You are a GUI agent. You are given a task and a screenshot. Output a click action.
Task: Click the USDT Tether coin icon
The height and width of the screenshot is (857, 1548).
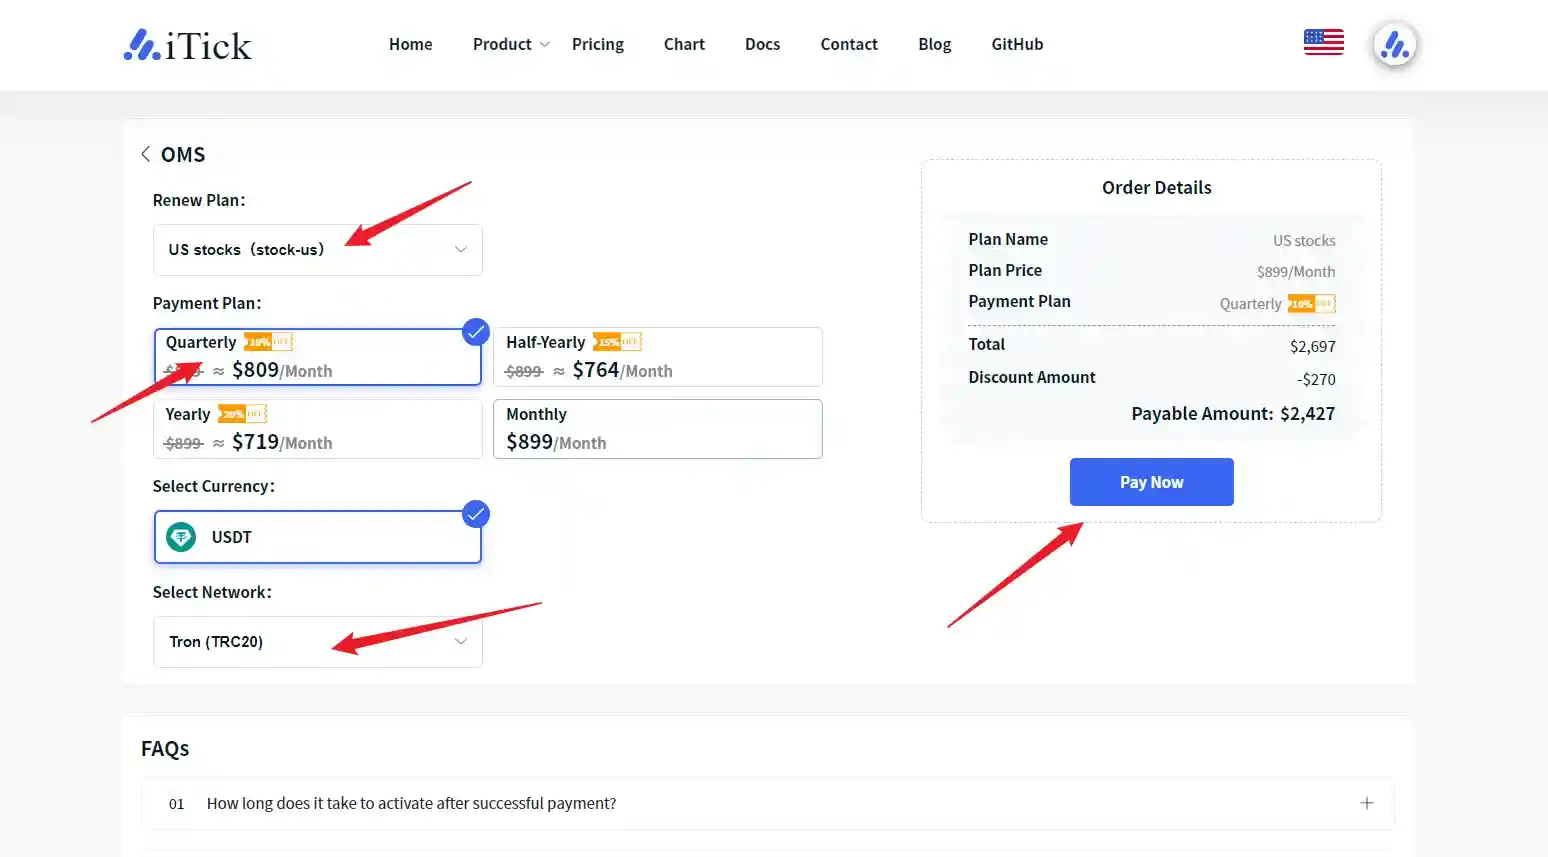181,537
